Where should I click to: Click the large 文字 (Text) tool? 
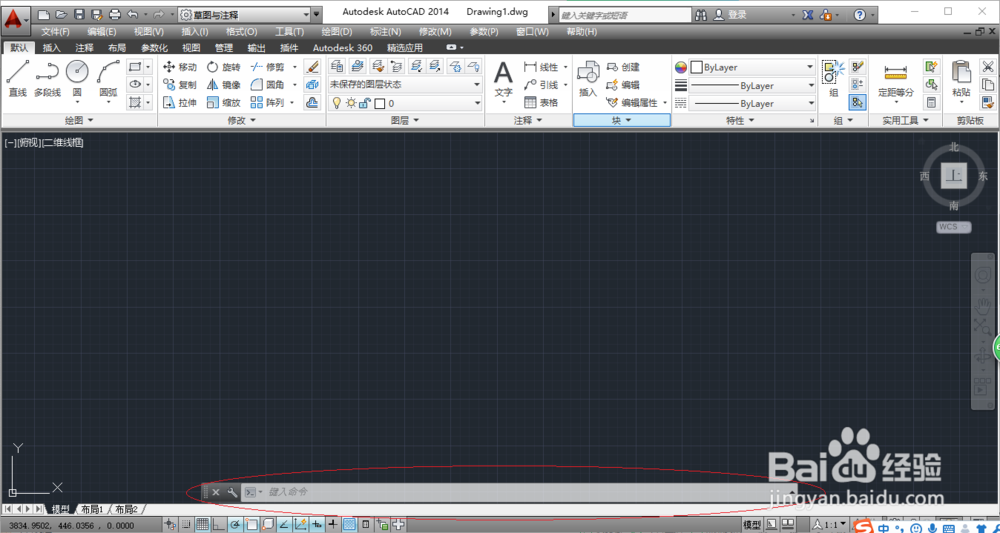[x=504, y=81]
